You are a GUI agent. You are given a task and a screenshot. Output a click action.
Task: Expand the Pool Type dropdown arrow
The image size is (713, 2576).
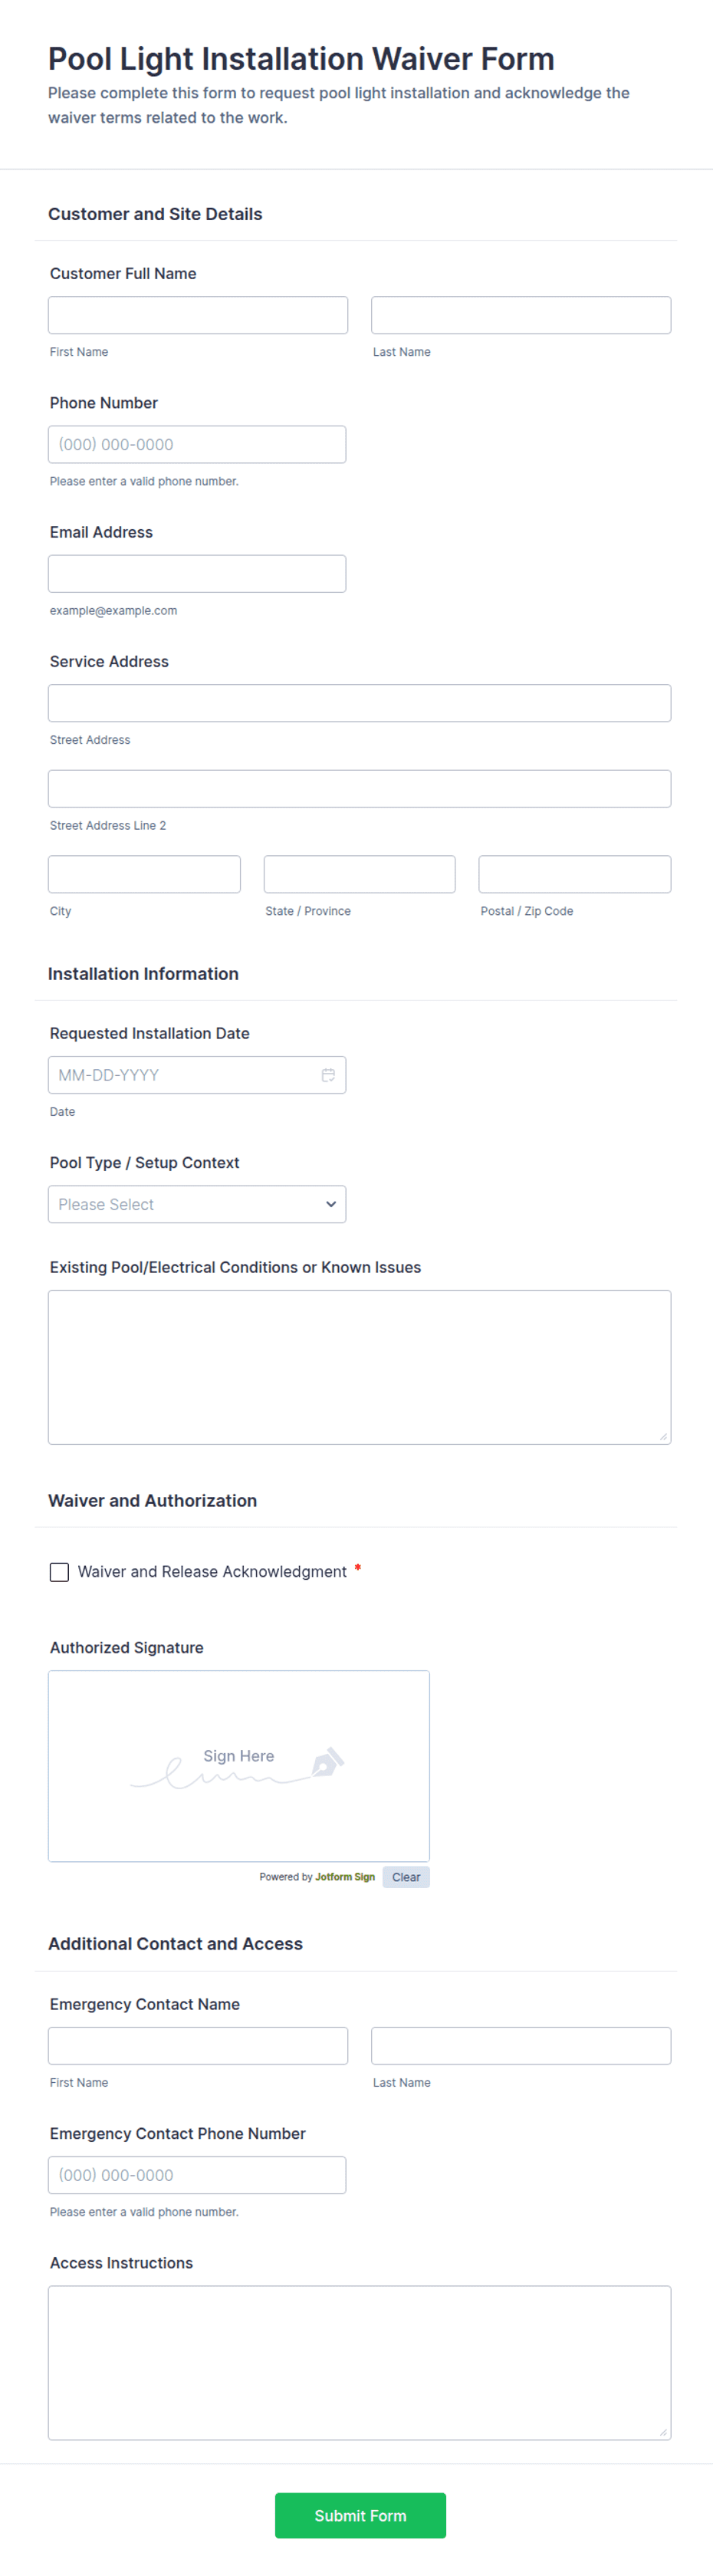click(x=330, y=1204)
